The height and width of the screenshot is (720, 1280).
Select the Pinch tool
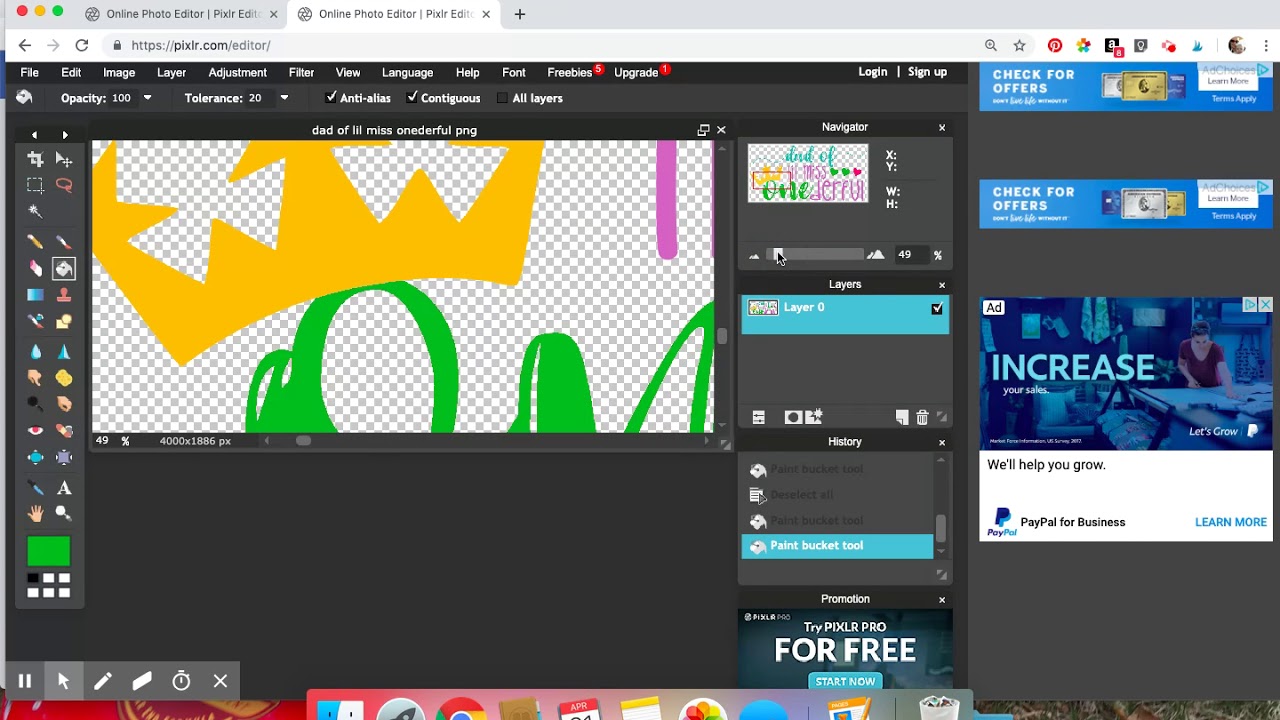64,457
